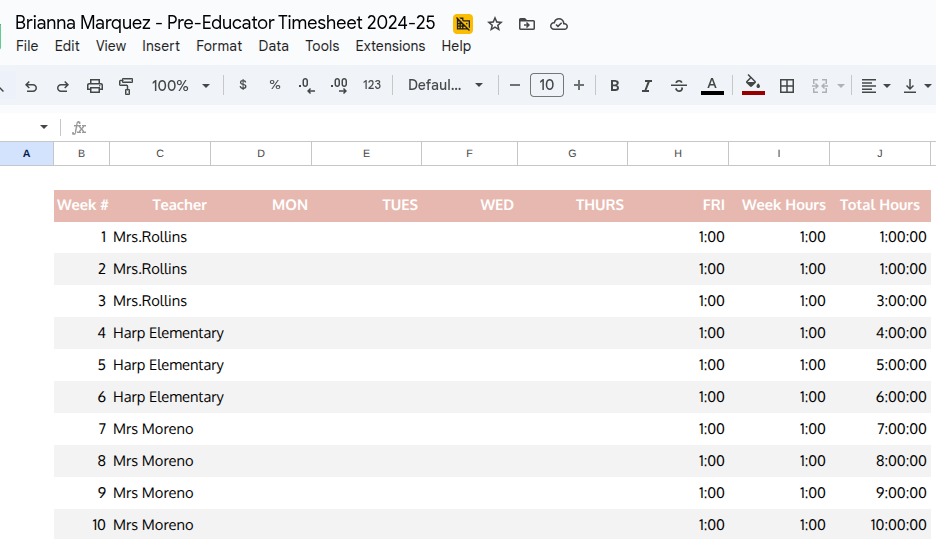The height and width of the screenshot is (539, 936).
Task: Open the 100% zoom dropdown
Action: (x=181, y=86)
